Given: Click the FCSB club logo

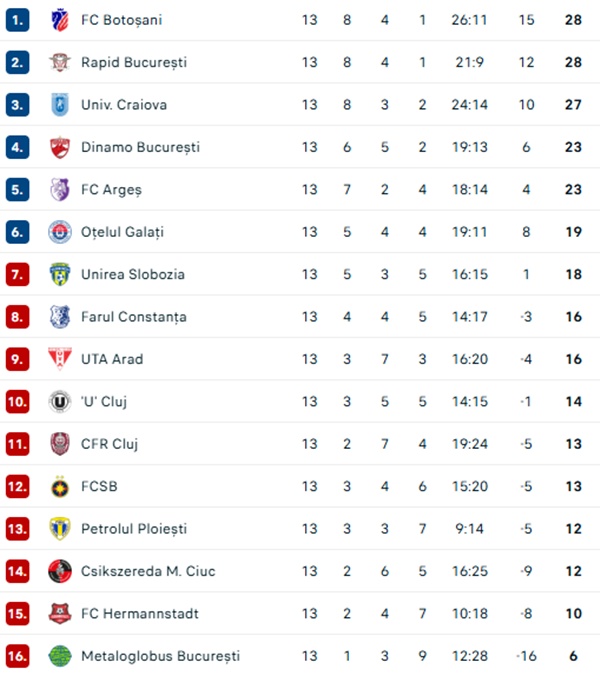Looking at the screenshot, I should [60, 487].
